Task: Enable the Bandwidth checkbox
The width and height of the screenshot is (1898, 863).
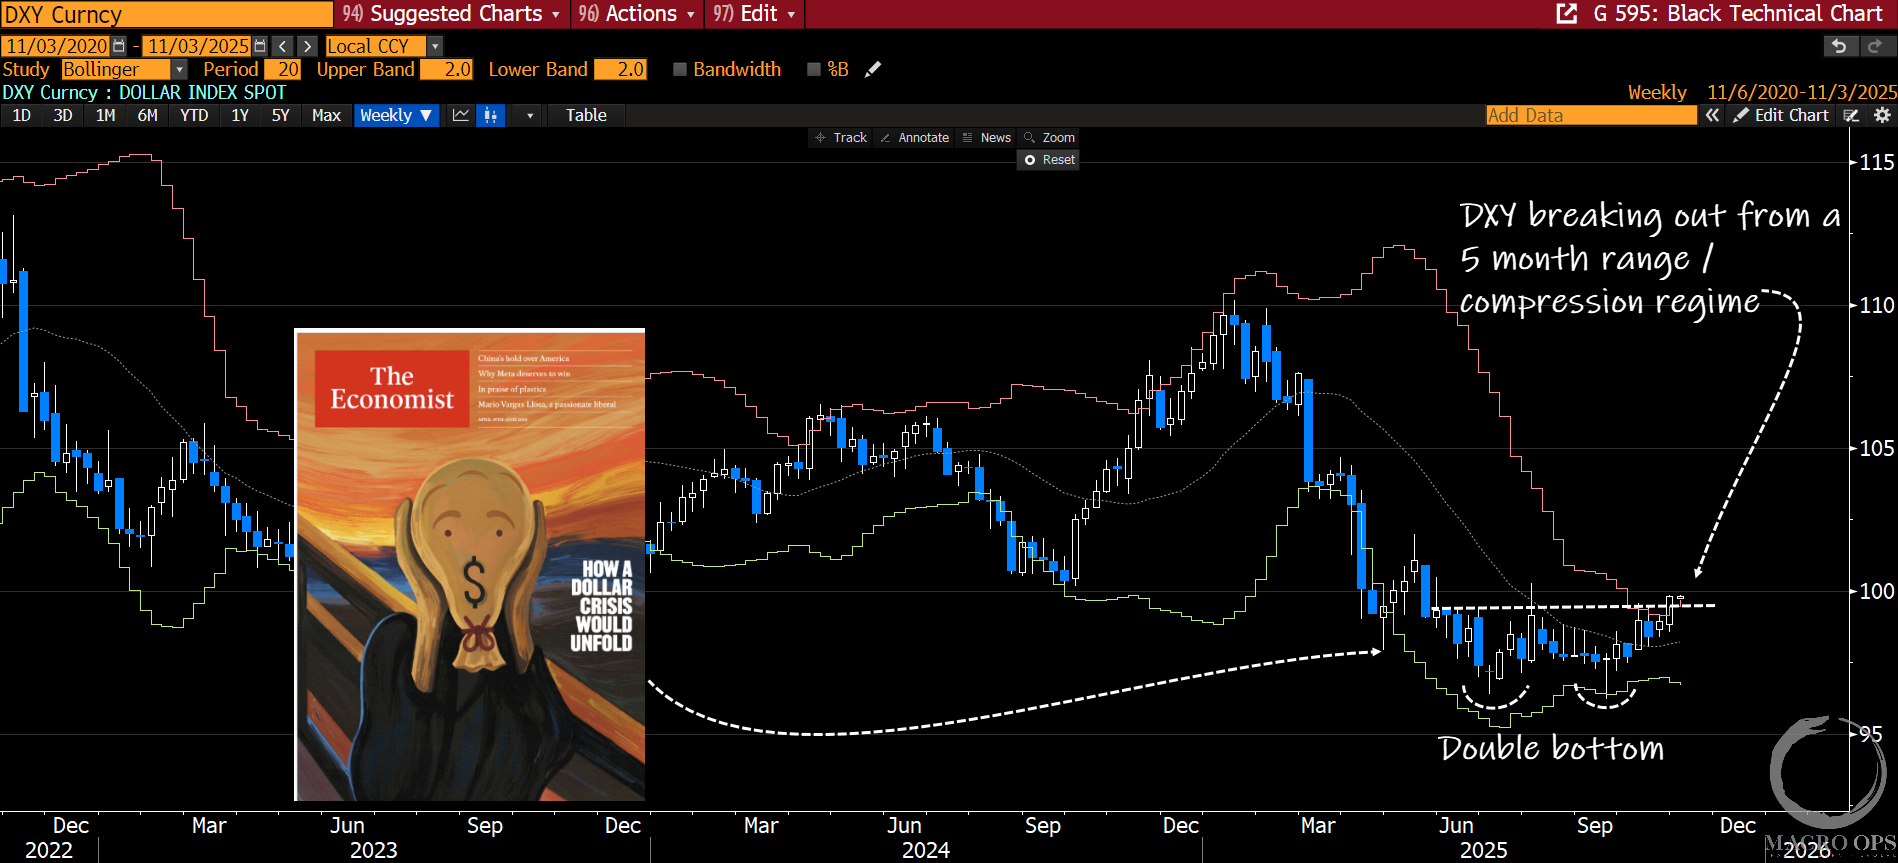Action: point(680,69)
